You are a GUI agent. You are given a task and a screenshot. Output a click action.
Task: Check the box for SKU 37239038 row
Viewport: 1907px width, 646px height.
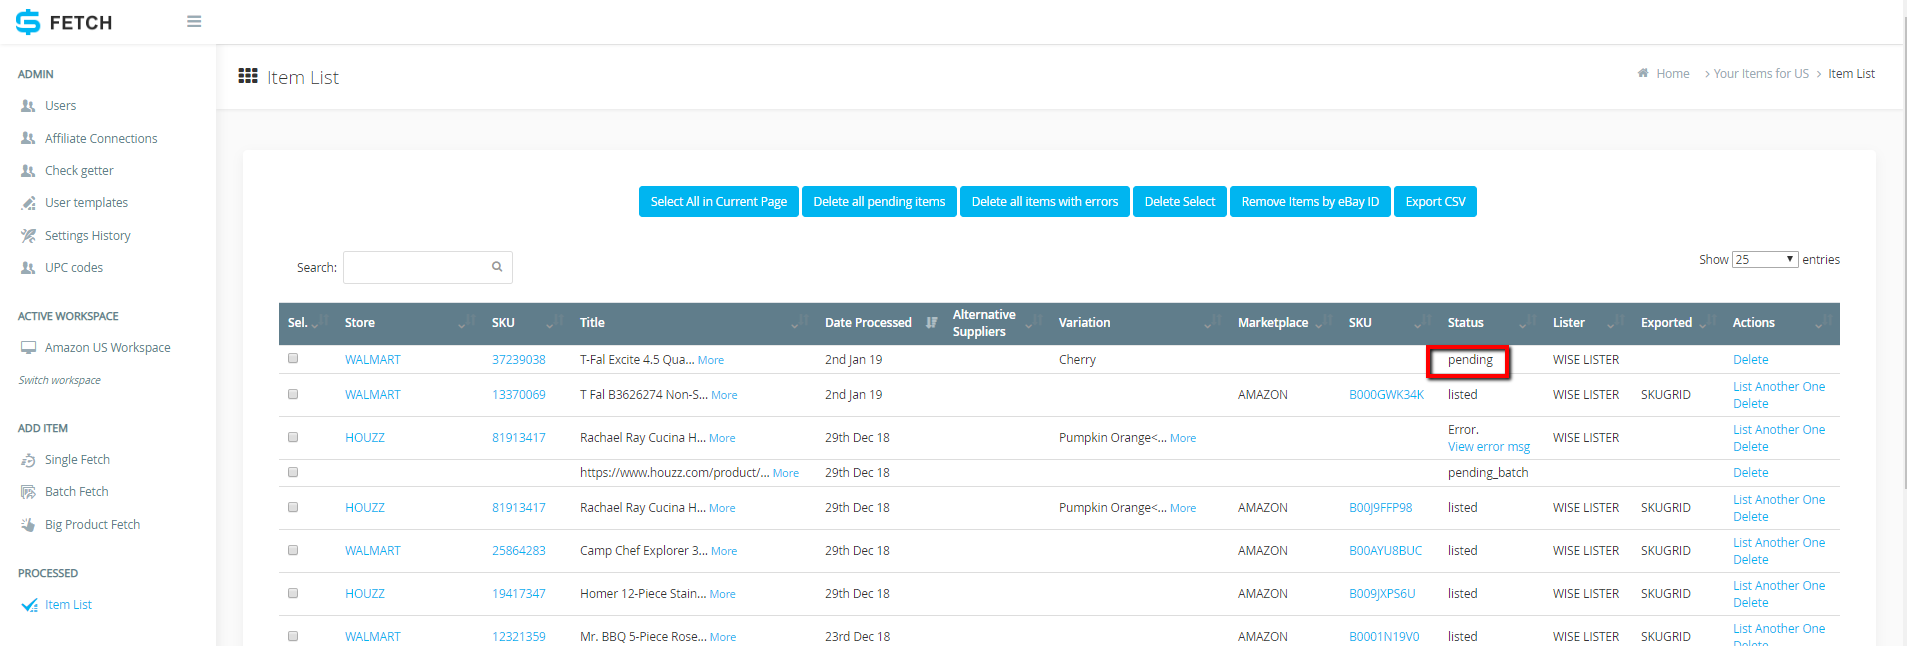[x=293, y=358]
